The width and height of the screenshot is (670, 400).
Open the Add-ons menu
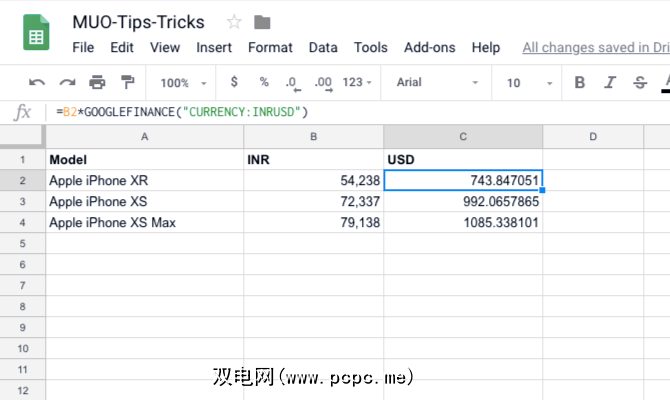[429, 47]
